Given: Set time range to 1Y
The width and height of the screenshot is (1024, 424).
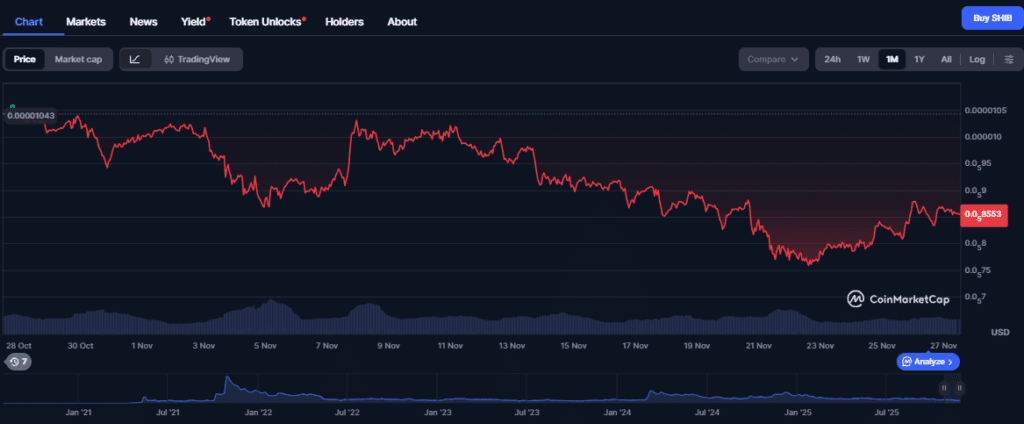Looking at the screenshot, I should tap(918, 60).
